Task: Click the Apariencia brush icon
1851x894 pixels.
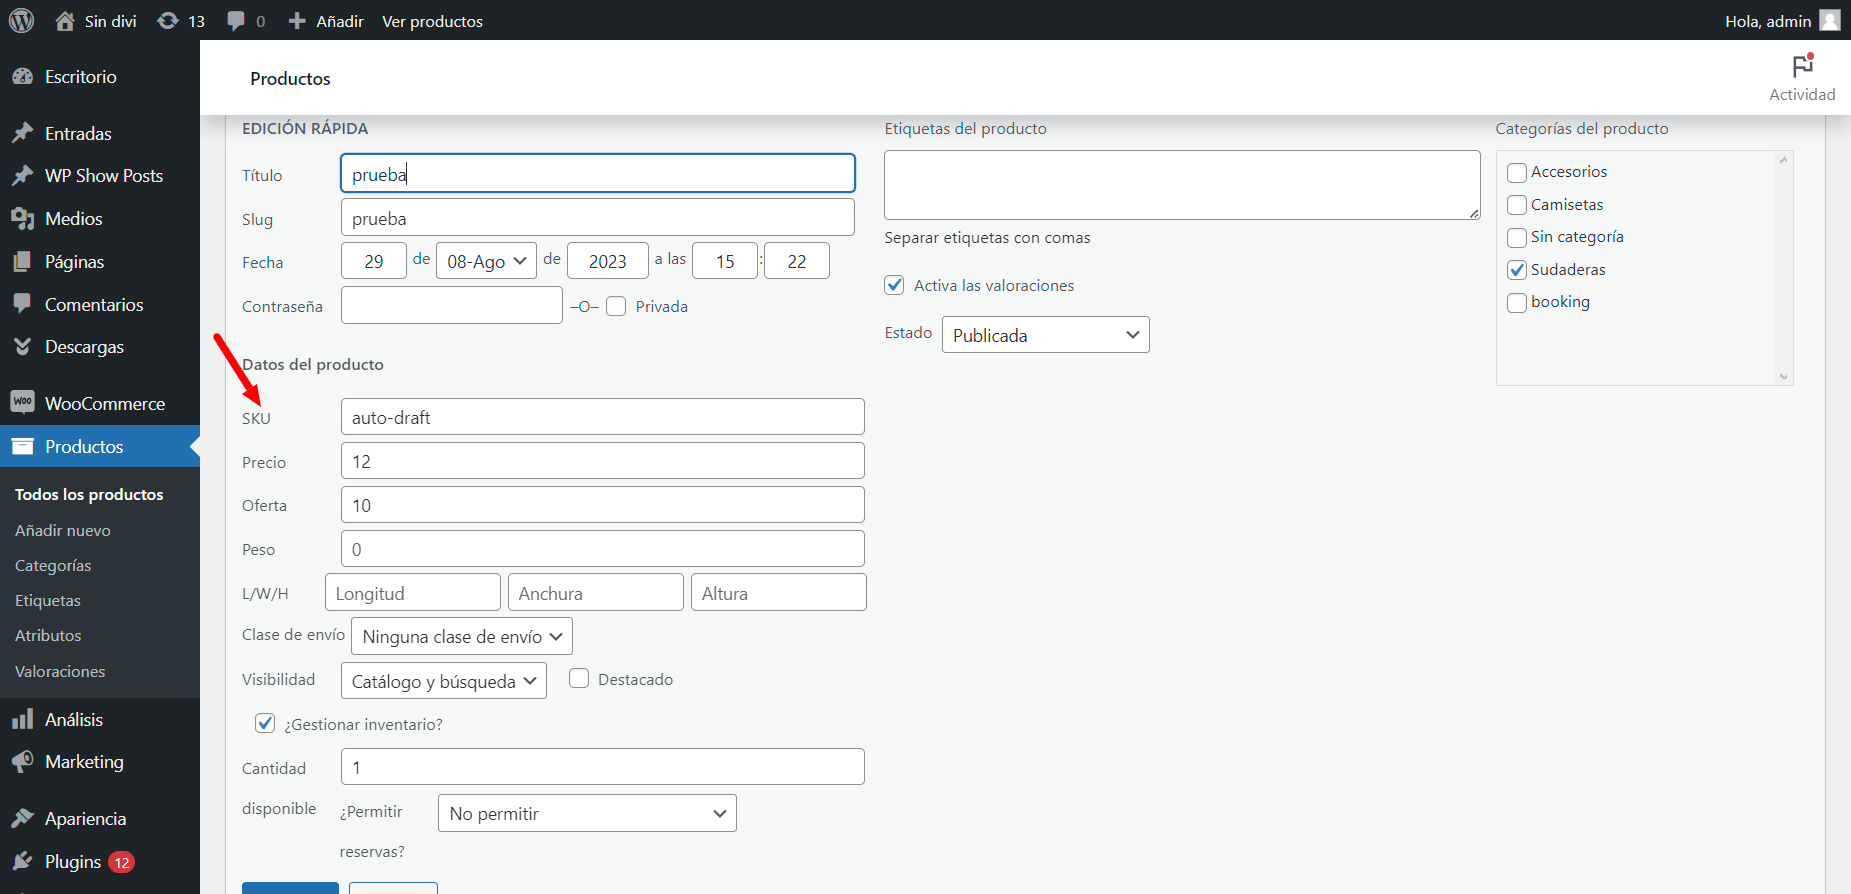Action: (22, 818)
